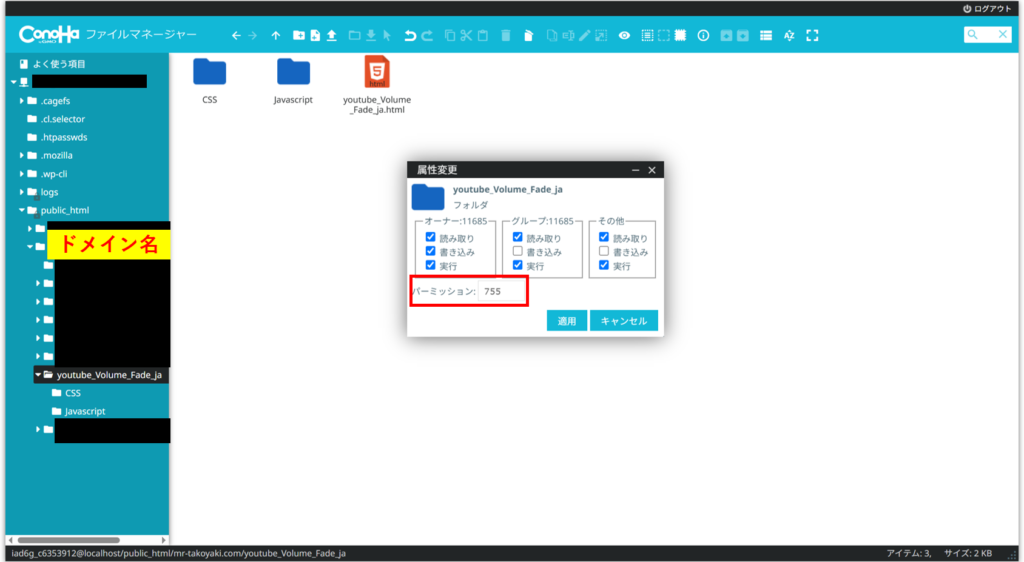The width and height of the screenshot is (1024, 562).
Task: Expand the .wp-cli folder arrow
Action: 22,174
